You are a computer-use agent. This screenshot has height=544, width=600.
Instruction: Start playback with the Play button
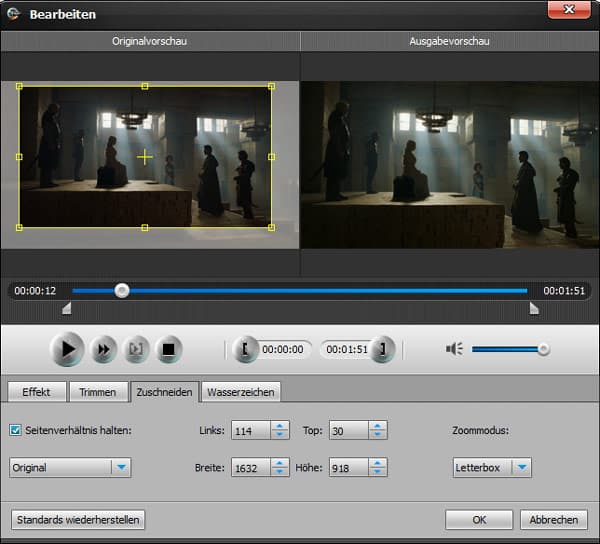pyautogui.click(x=67, y=349)
